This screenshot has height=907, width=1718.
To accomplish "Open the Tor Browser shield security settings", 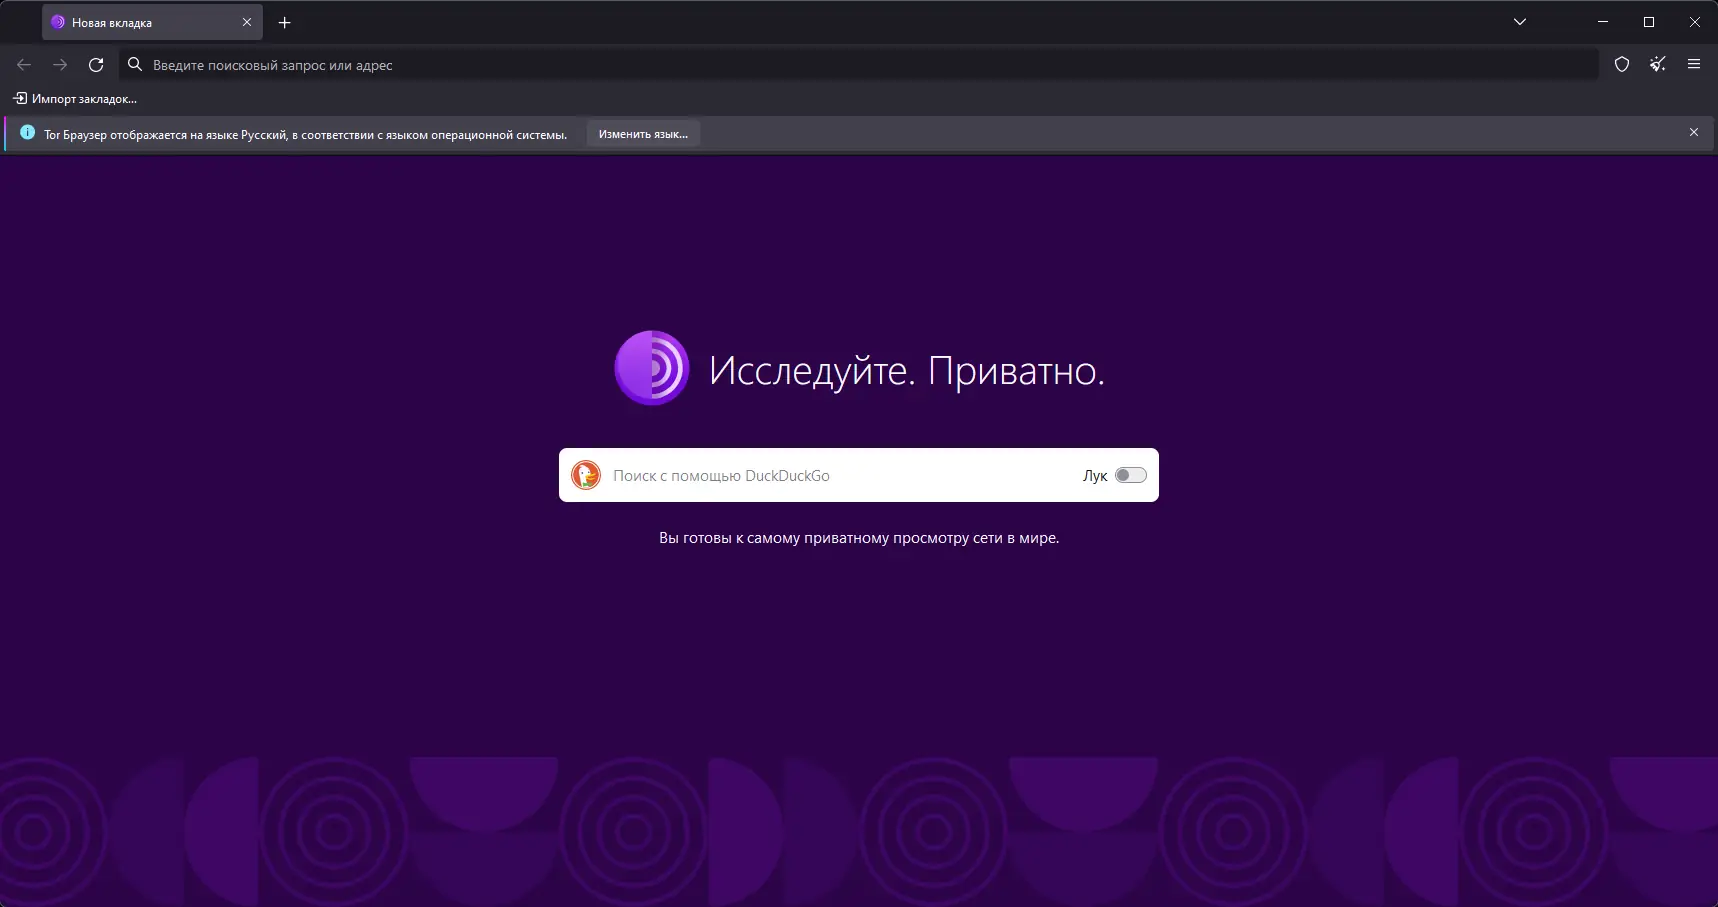I will coord(1621,64).
